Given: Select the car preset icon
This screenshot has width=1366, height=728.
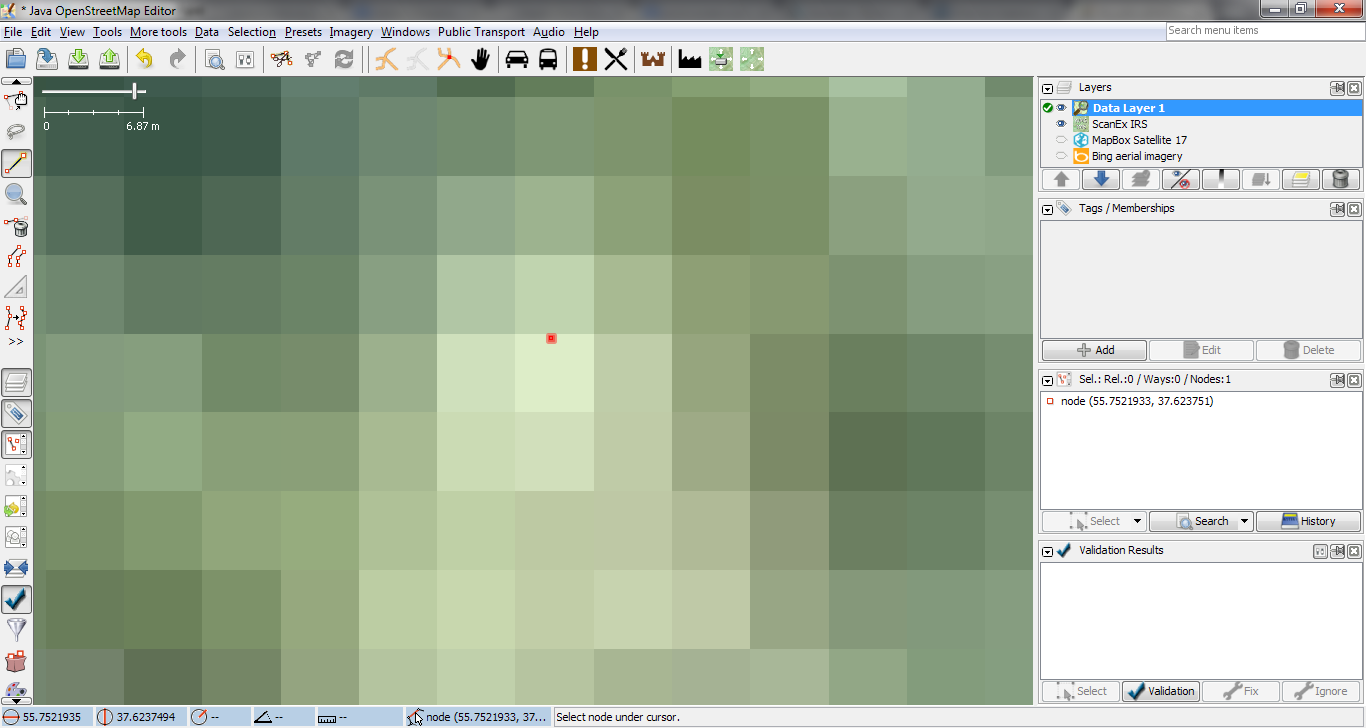Looking at the screenshot, I should pos(517,59).
